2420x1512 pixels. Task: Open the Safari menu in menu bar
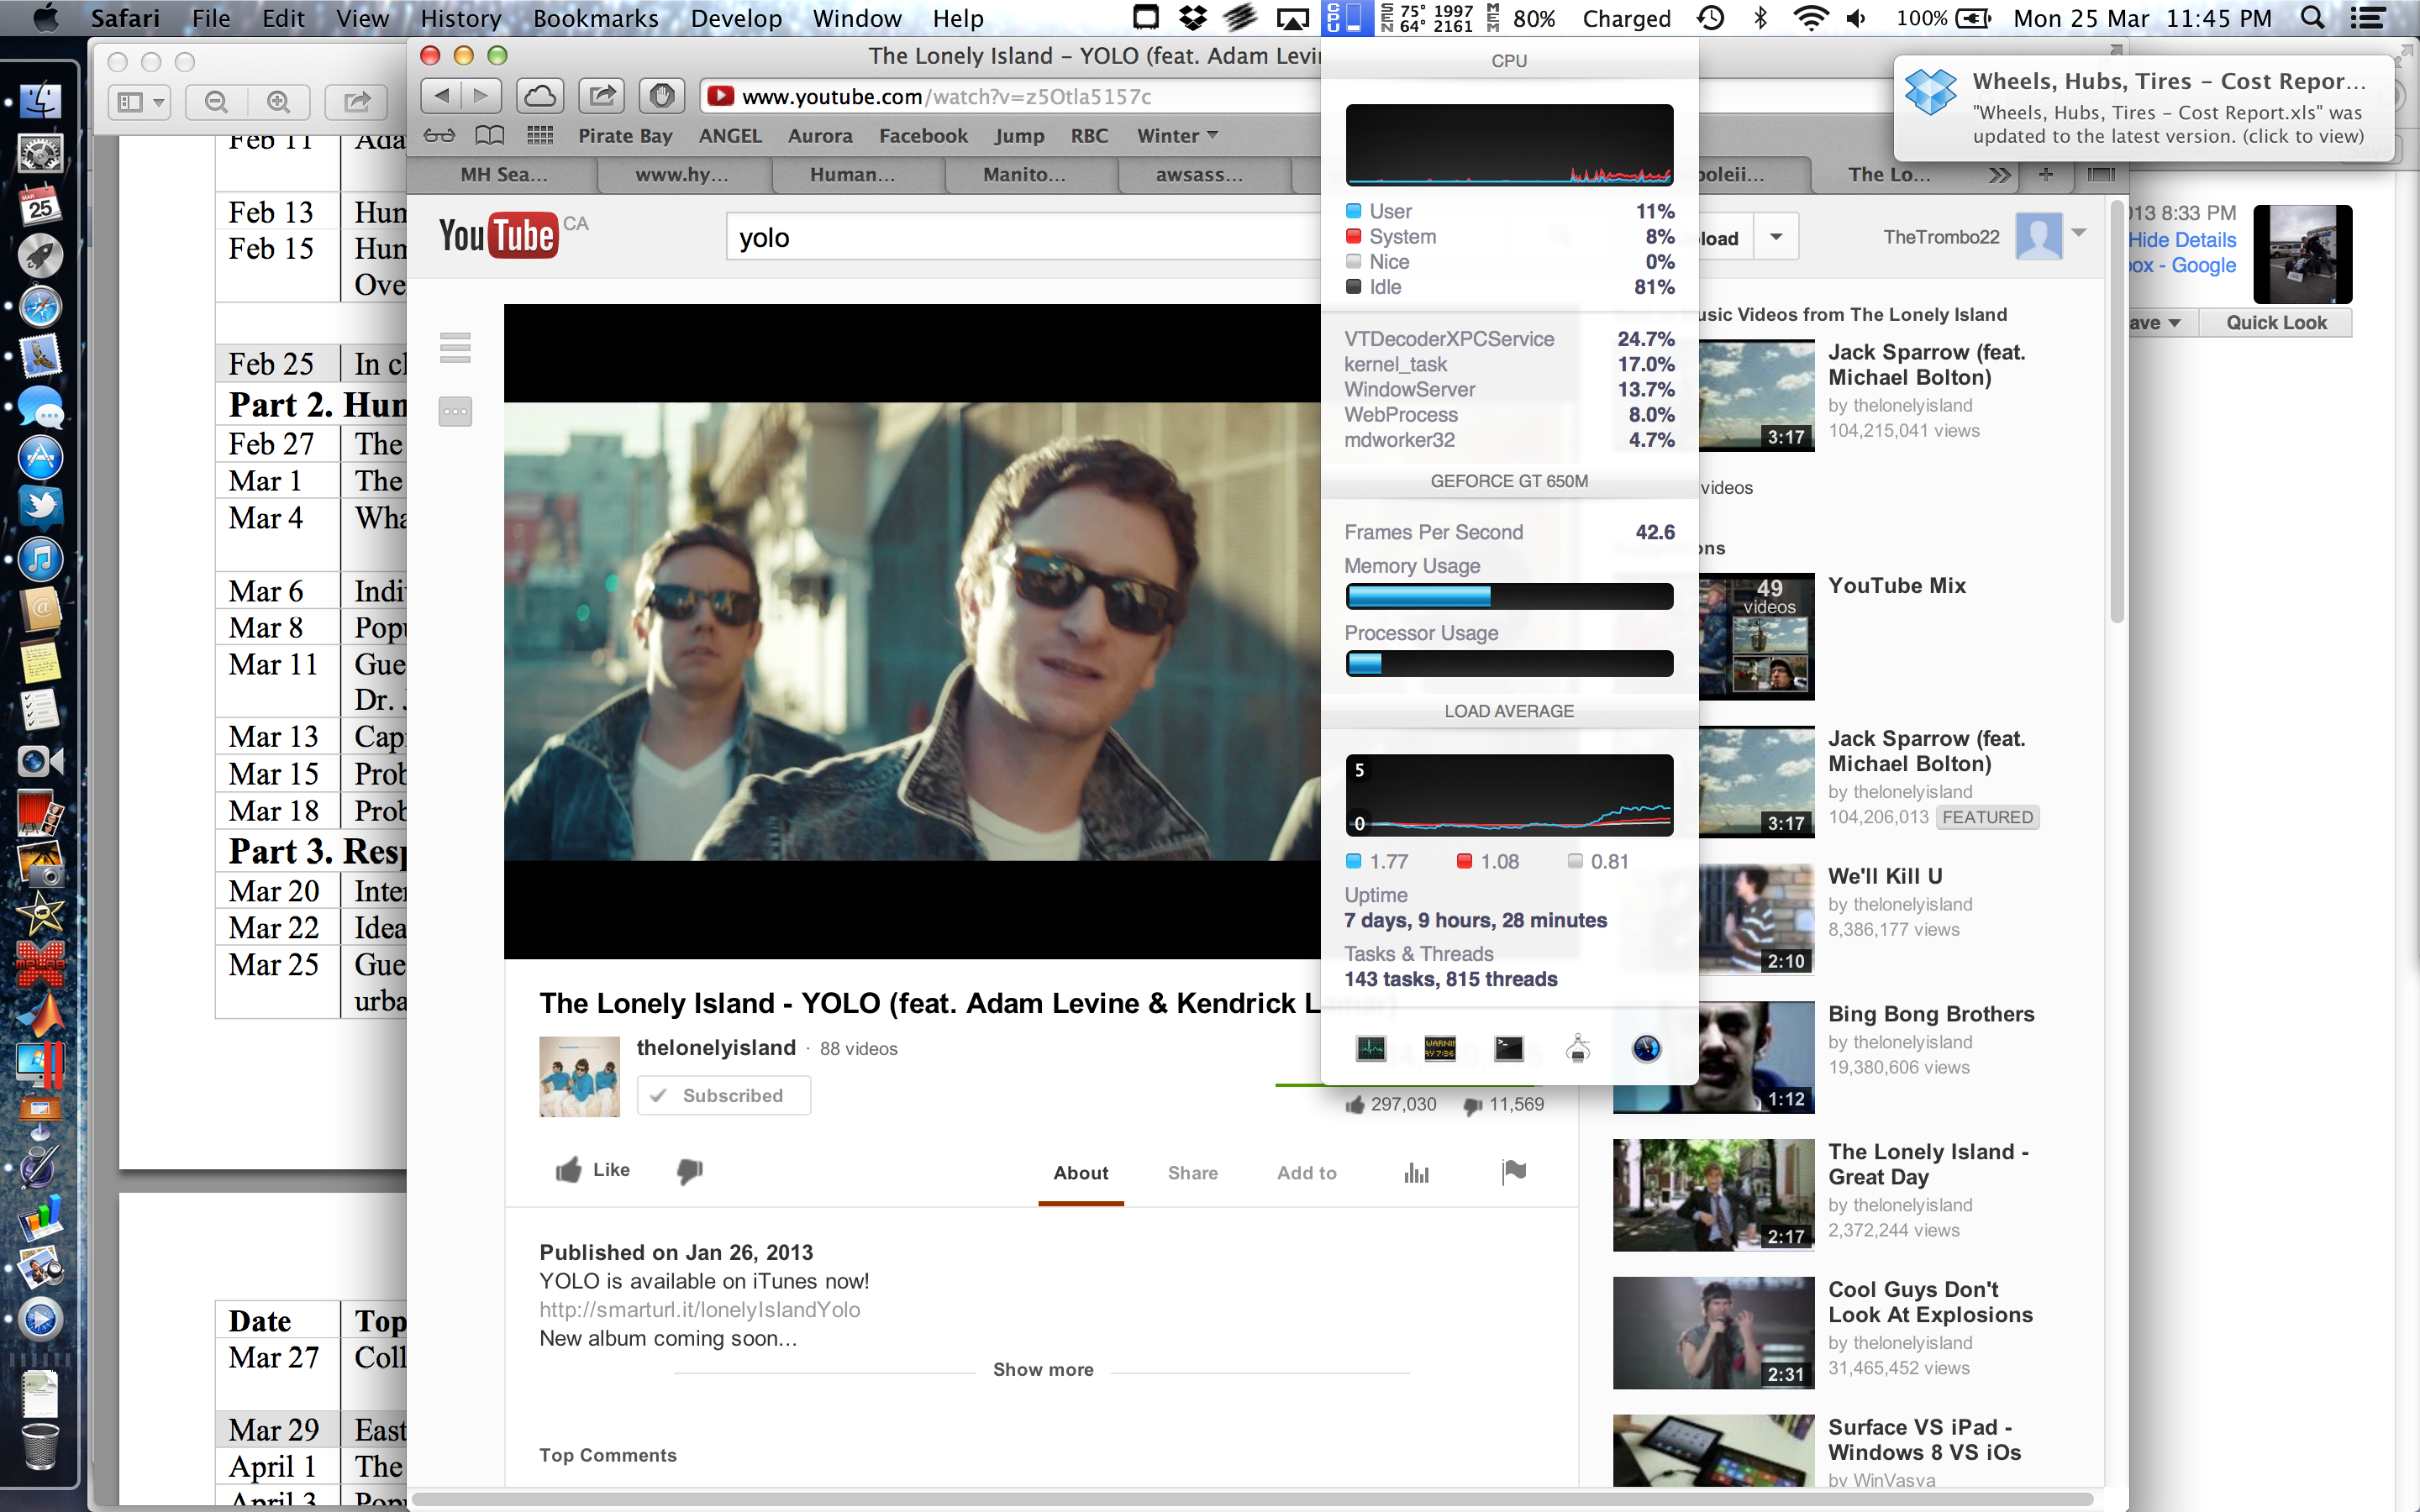point(125,18)
